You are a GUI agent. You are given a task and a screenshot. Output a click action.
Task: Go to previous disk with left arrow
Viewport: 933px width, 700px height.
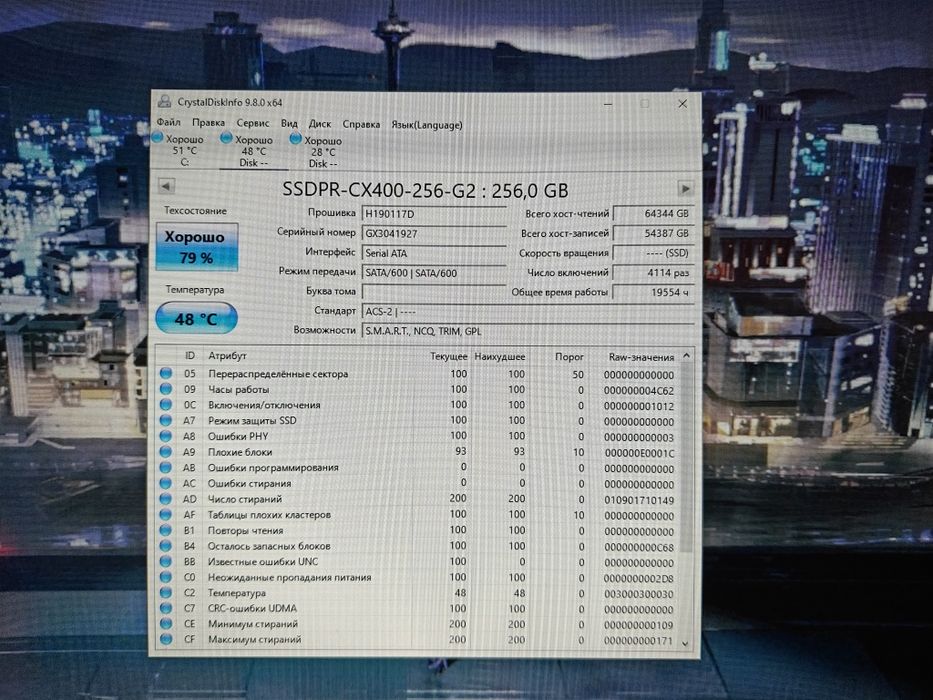[167, 186]
